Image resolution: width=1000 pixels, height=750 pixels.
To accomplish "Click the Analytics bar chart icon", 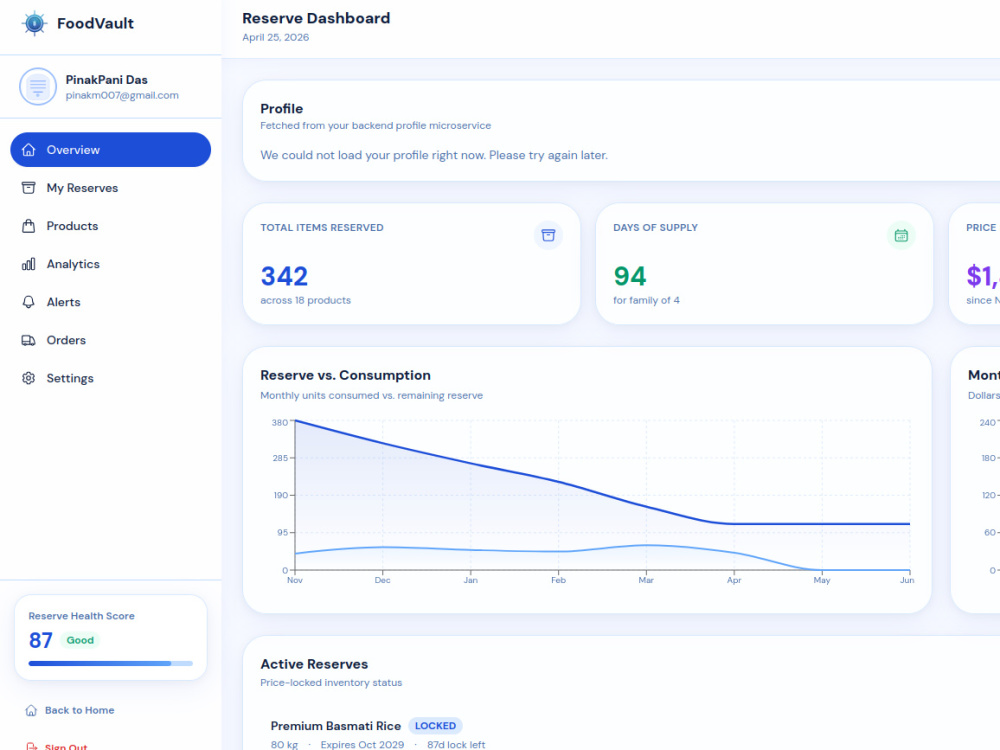I will (x=29, y=264).
